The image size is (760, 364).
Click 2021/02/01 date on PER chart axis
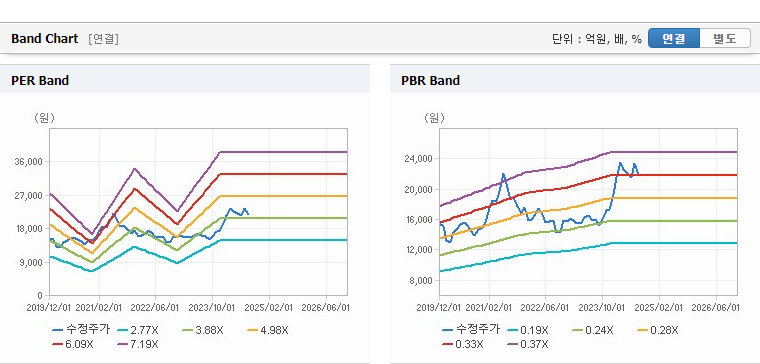coord(99,308)
